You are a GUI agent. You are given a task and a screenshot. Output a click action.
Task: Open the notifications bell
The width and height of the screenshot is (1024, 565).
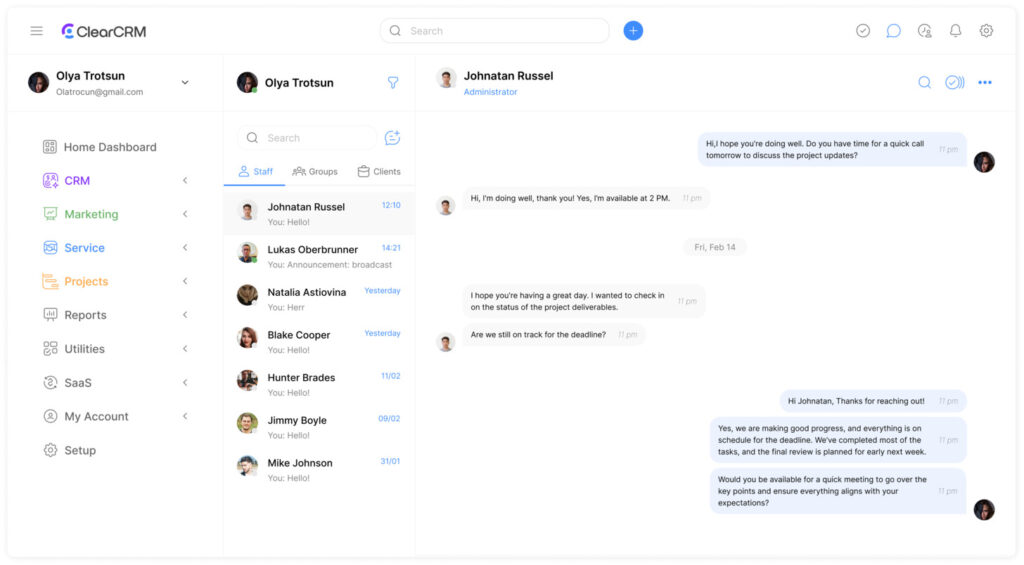tap(955, 31)
